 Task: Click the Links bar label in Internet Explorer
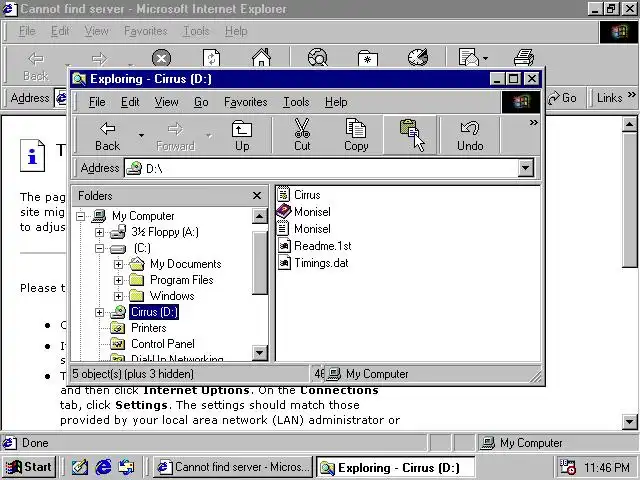coord(609,98)
